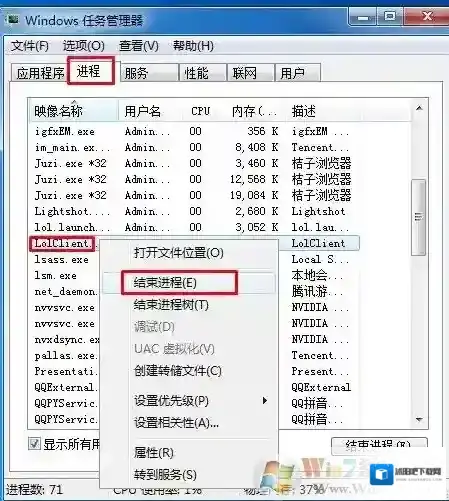Click the process list scrollbar thumb
Image resolution: width=449 pixels, height=501 pixels.
pos(419,217)
